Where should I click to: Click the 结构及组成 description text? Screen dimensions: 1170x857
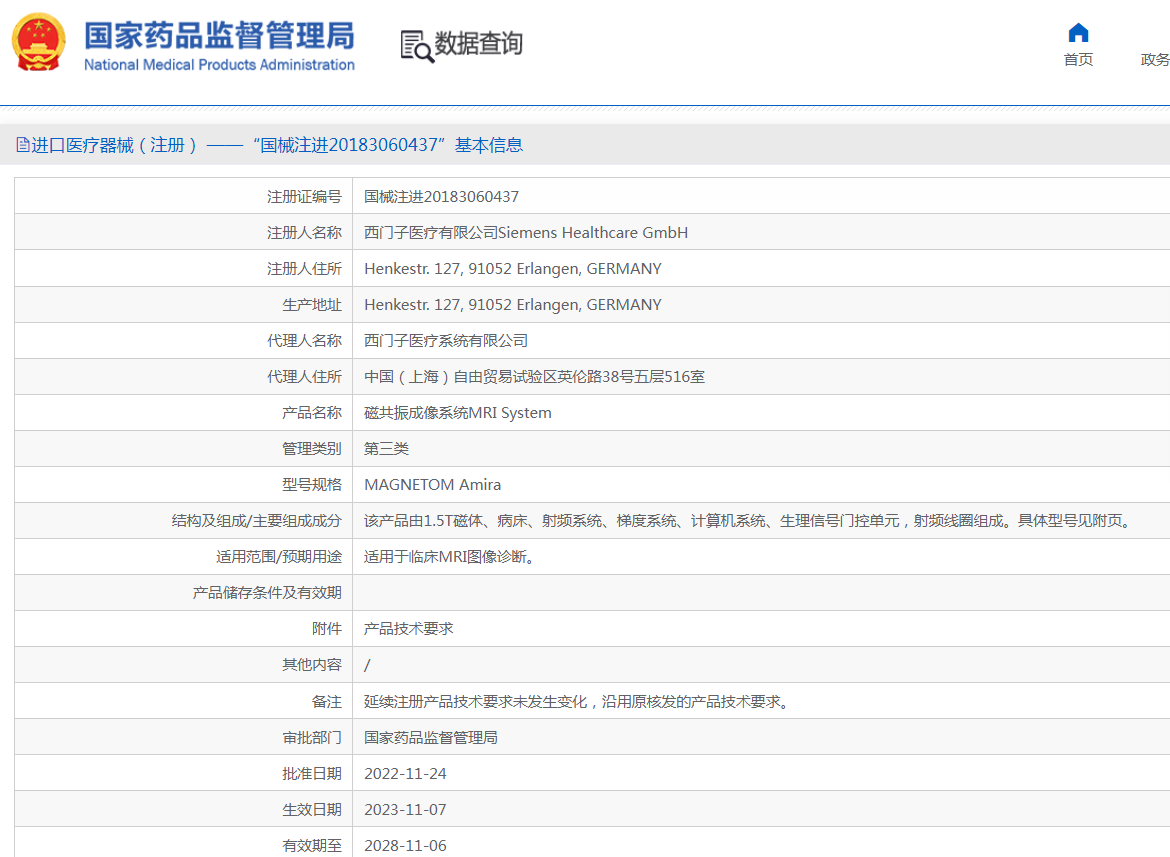(750, 521)
